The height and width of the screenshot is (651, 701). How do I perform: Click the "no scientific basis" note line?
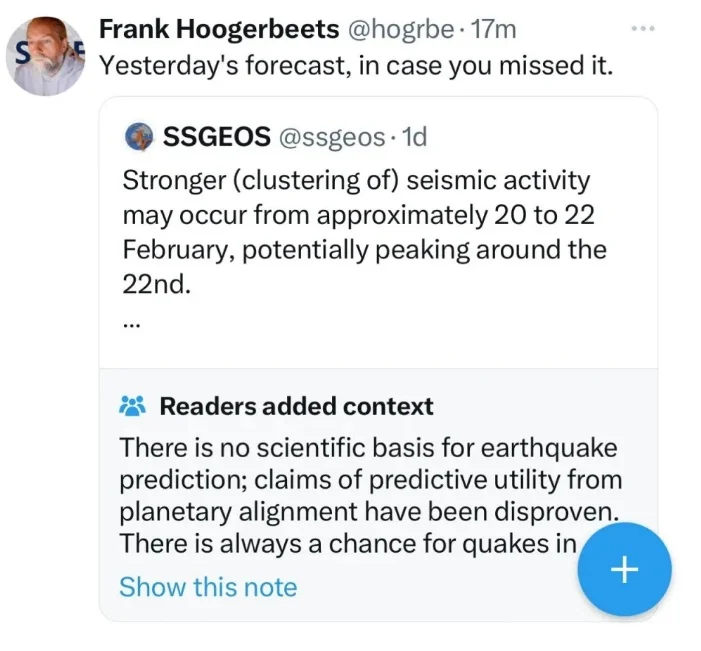tap(369, 447)
